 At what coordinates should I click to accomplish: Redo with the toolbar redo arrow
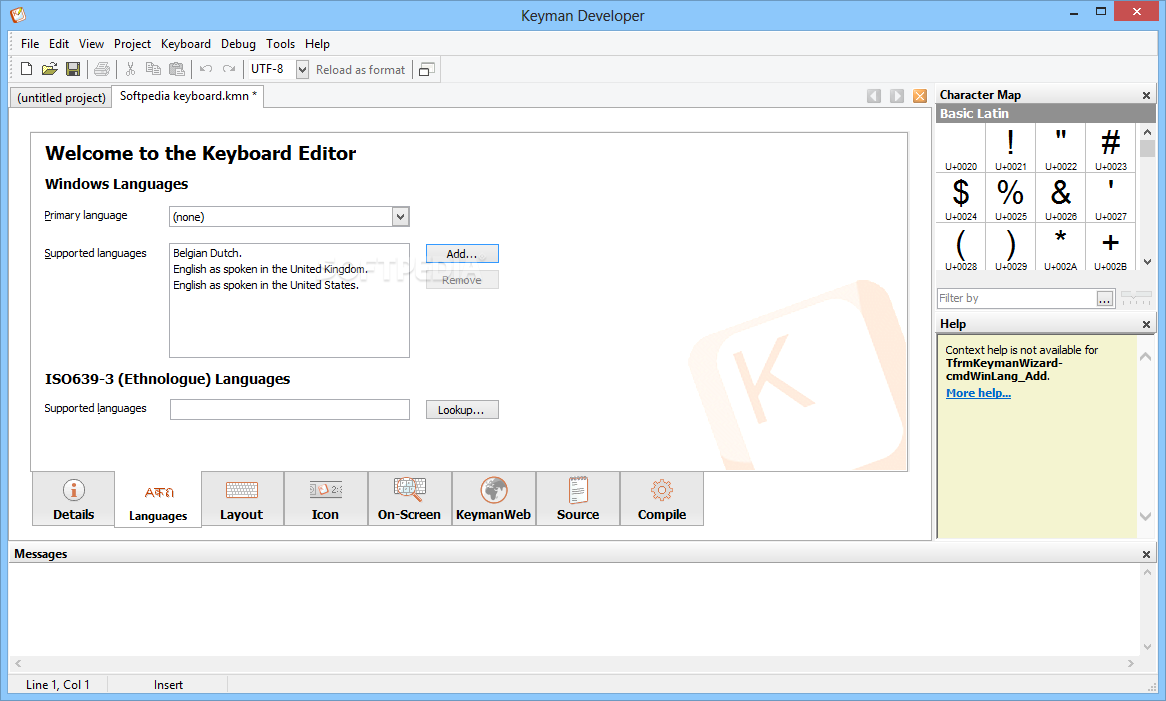[229, 69]
